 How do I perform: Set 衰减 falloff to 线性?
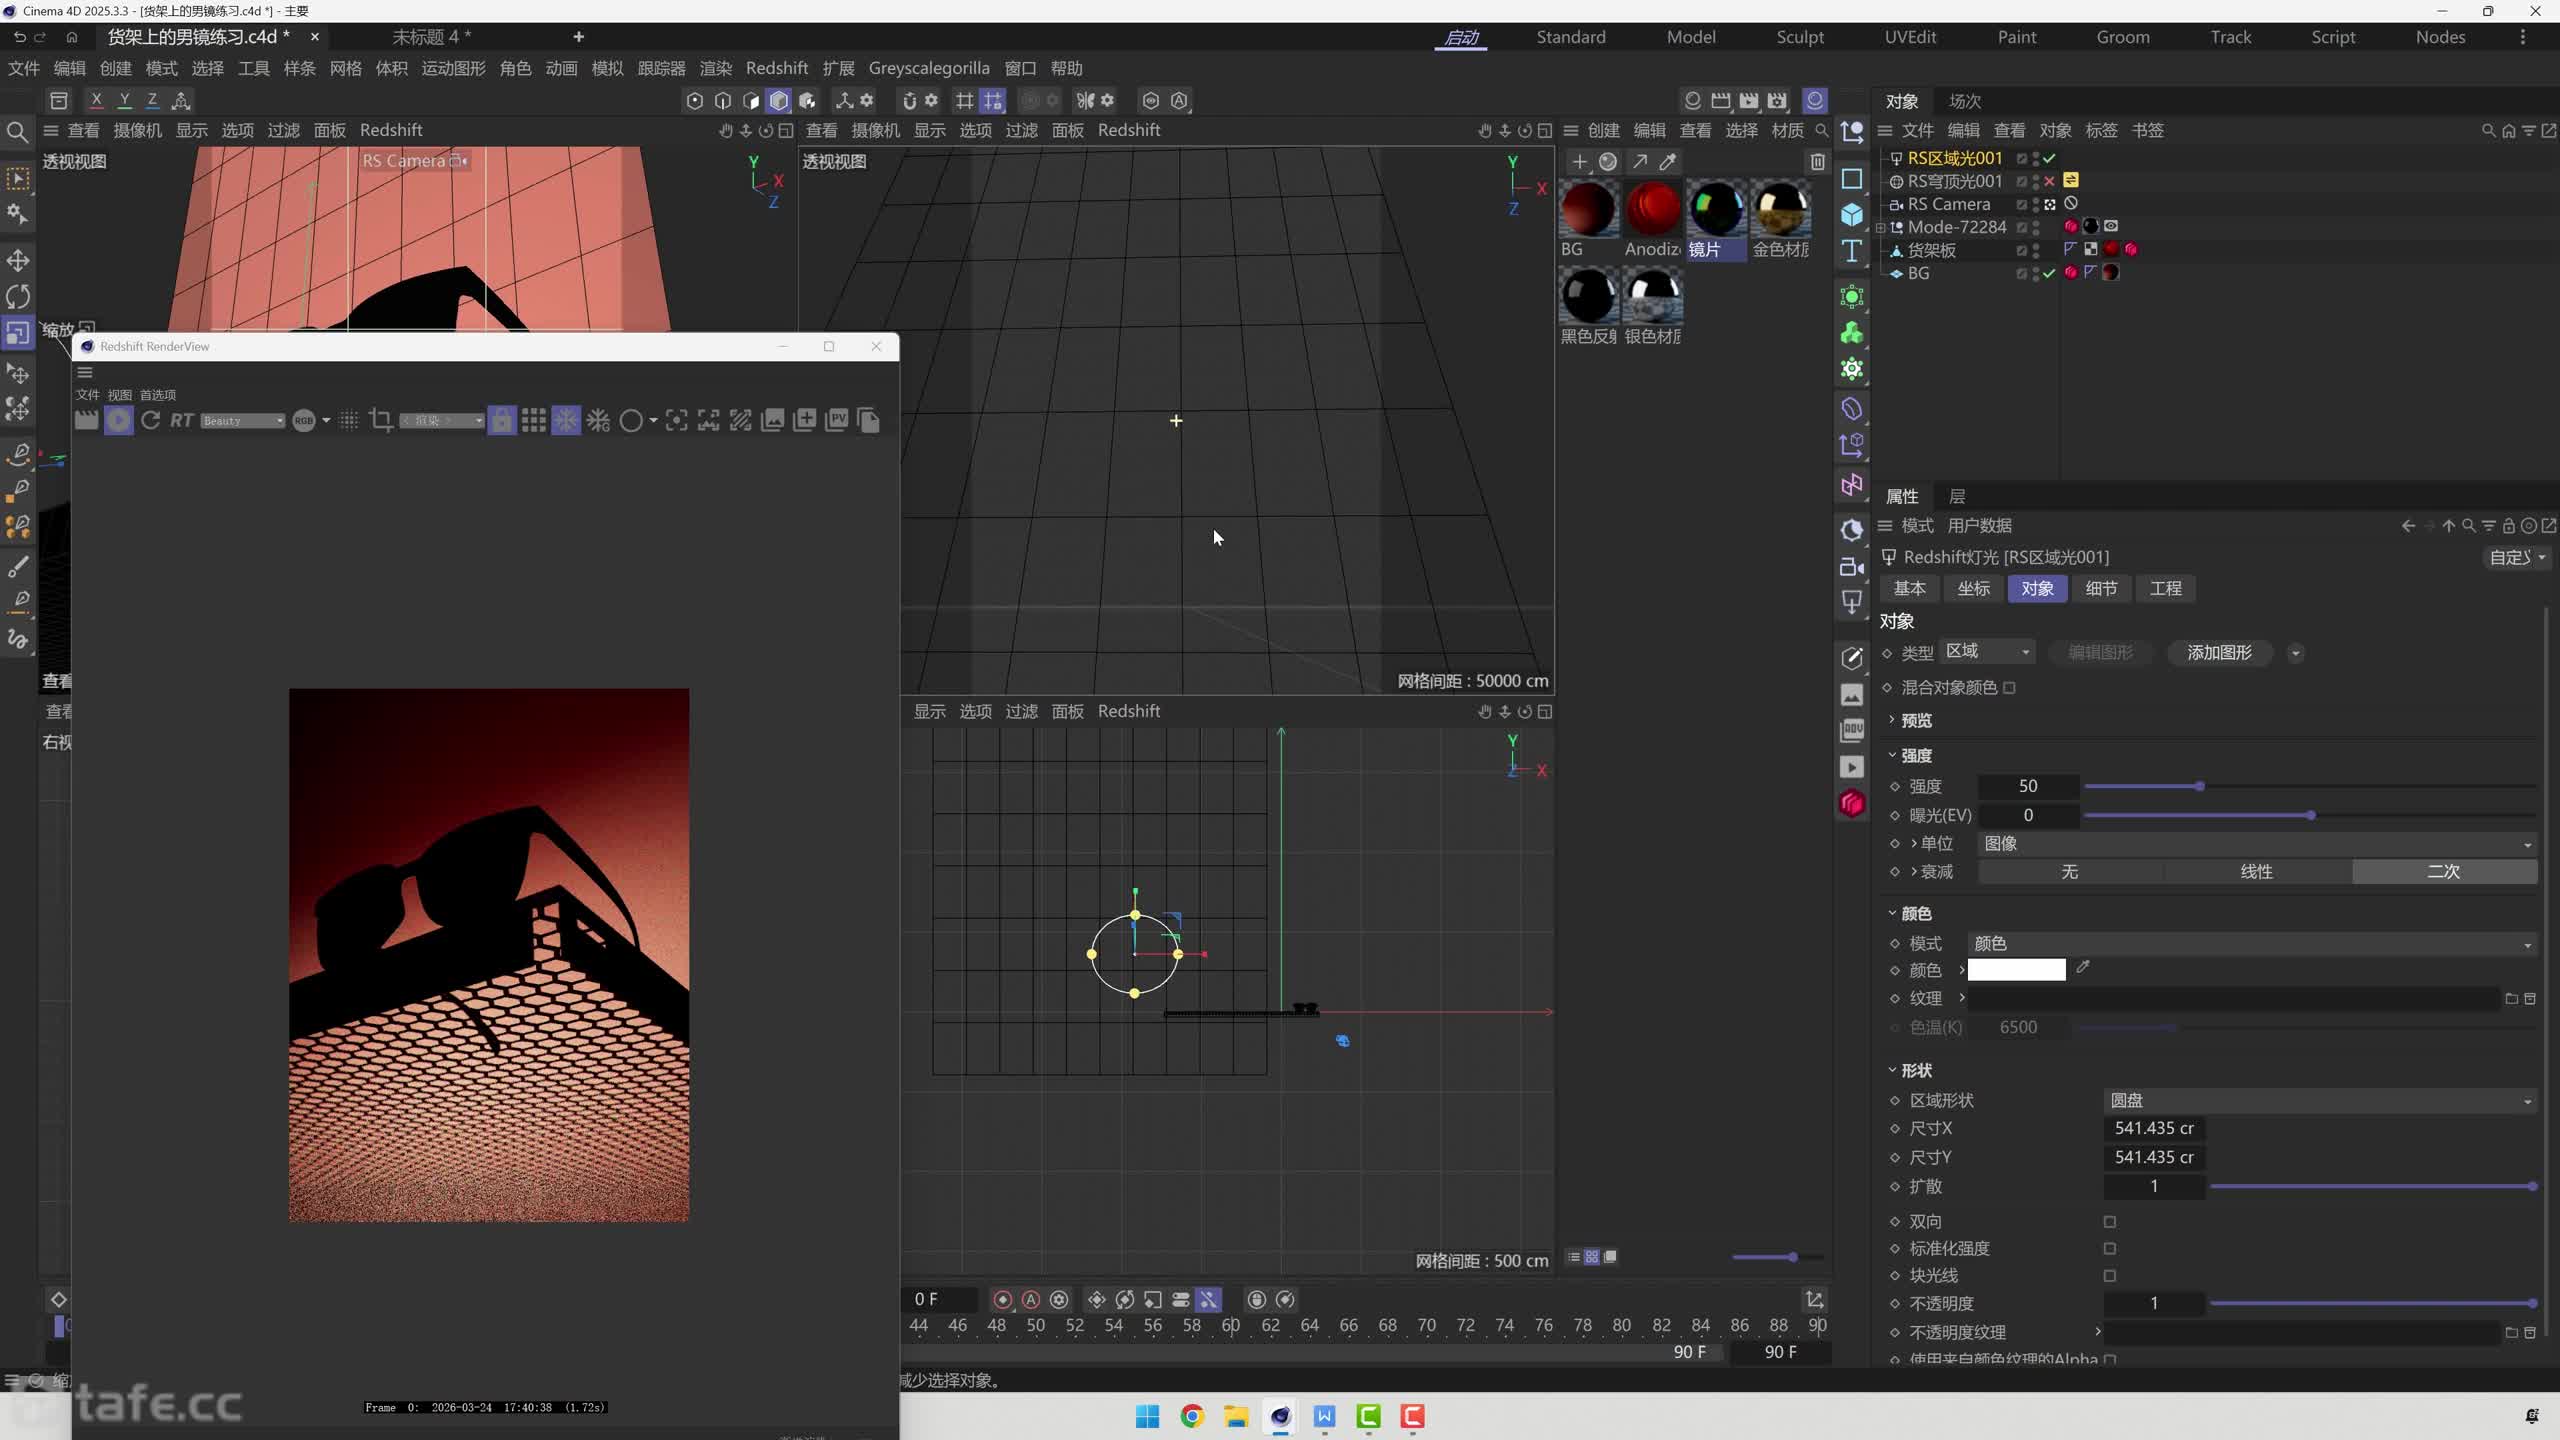(x=2257, y=872)
